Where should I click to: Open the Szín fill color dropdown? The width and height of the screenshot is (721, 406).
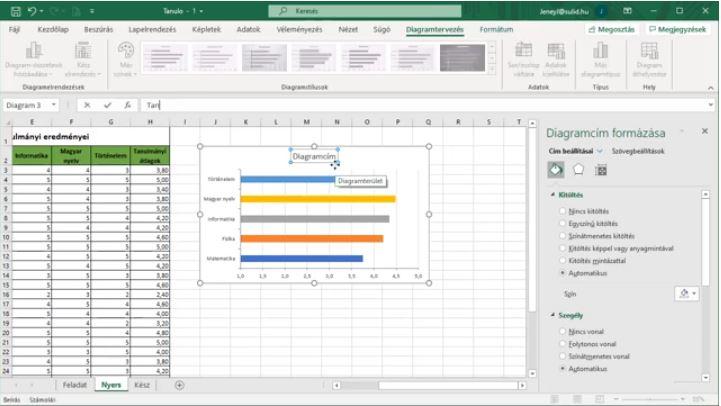[x=686, y=294]
